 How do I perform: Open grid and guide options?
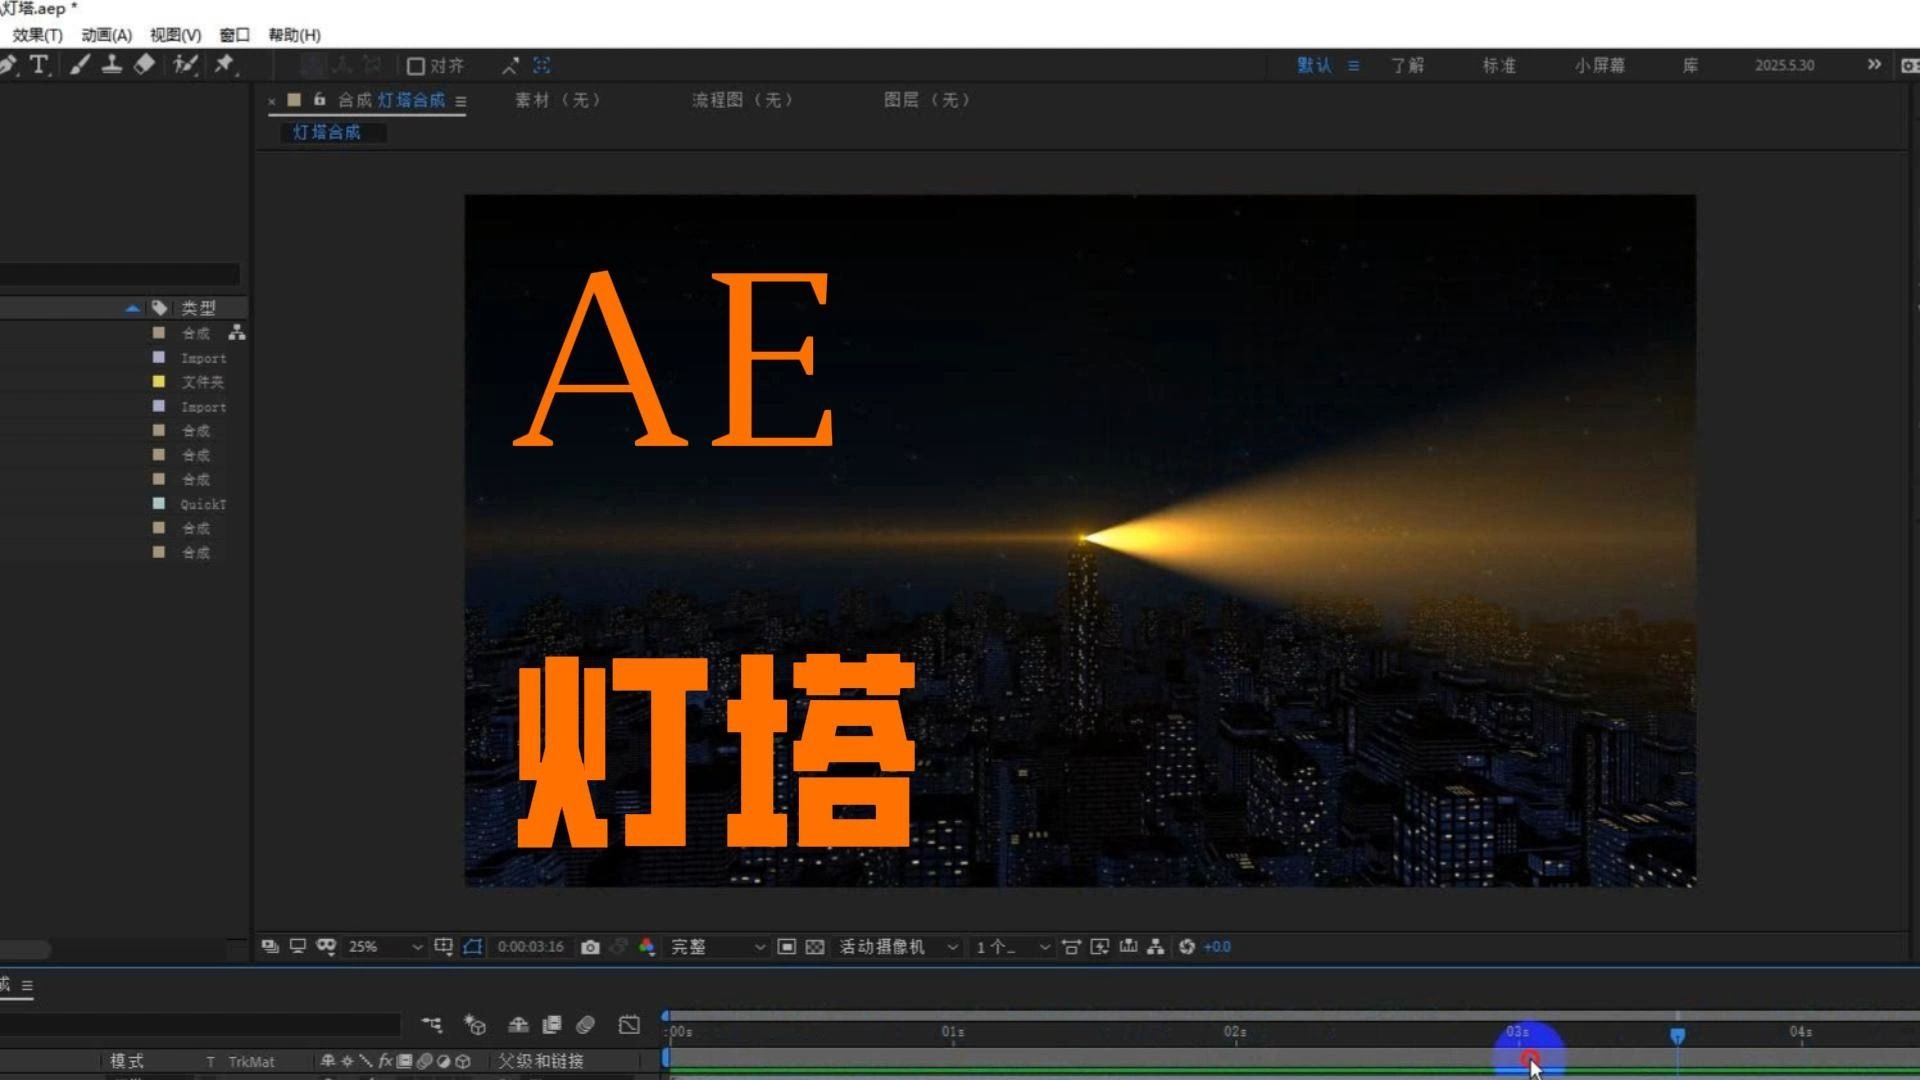444,946
